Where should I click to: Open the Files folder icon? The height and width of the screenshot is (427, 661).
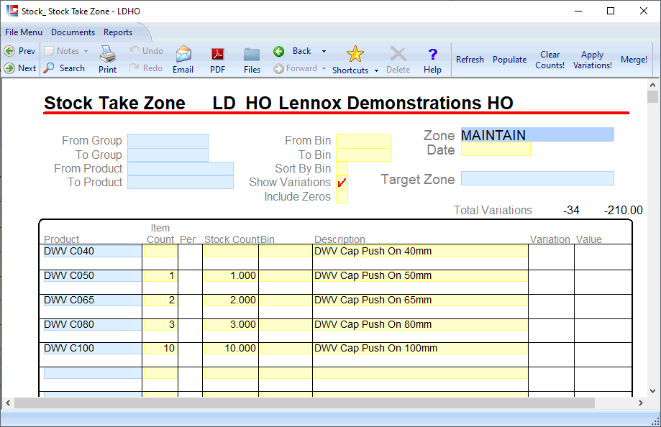(252, 55)
